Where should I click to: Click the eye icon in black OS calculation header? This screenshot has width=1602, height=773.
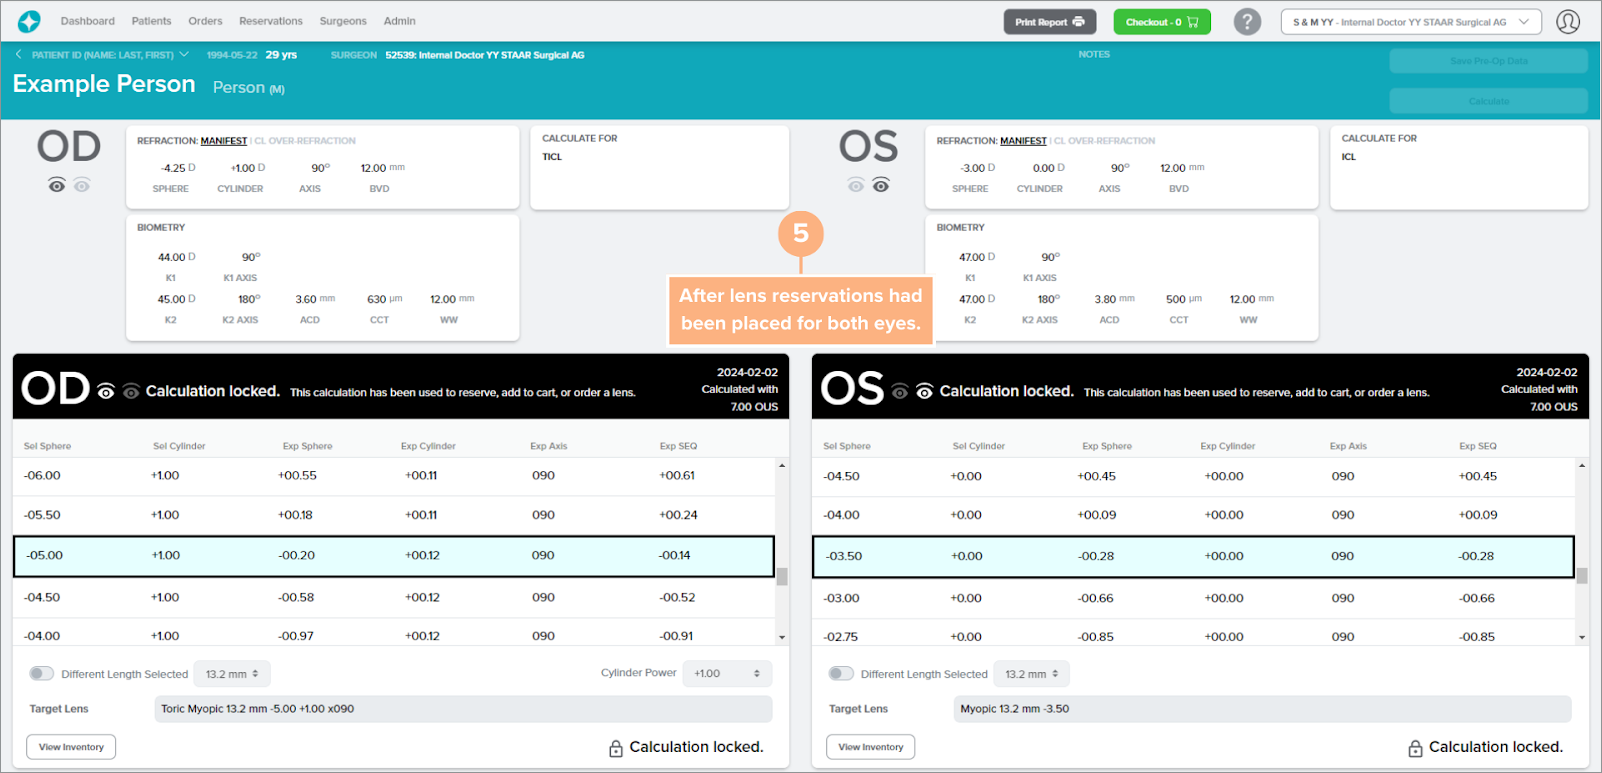[x=924, y=392]
